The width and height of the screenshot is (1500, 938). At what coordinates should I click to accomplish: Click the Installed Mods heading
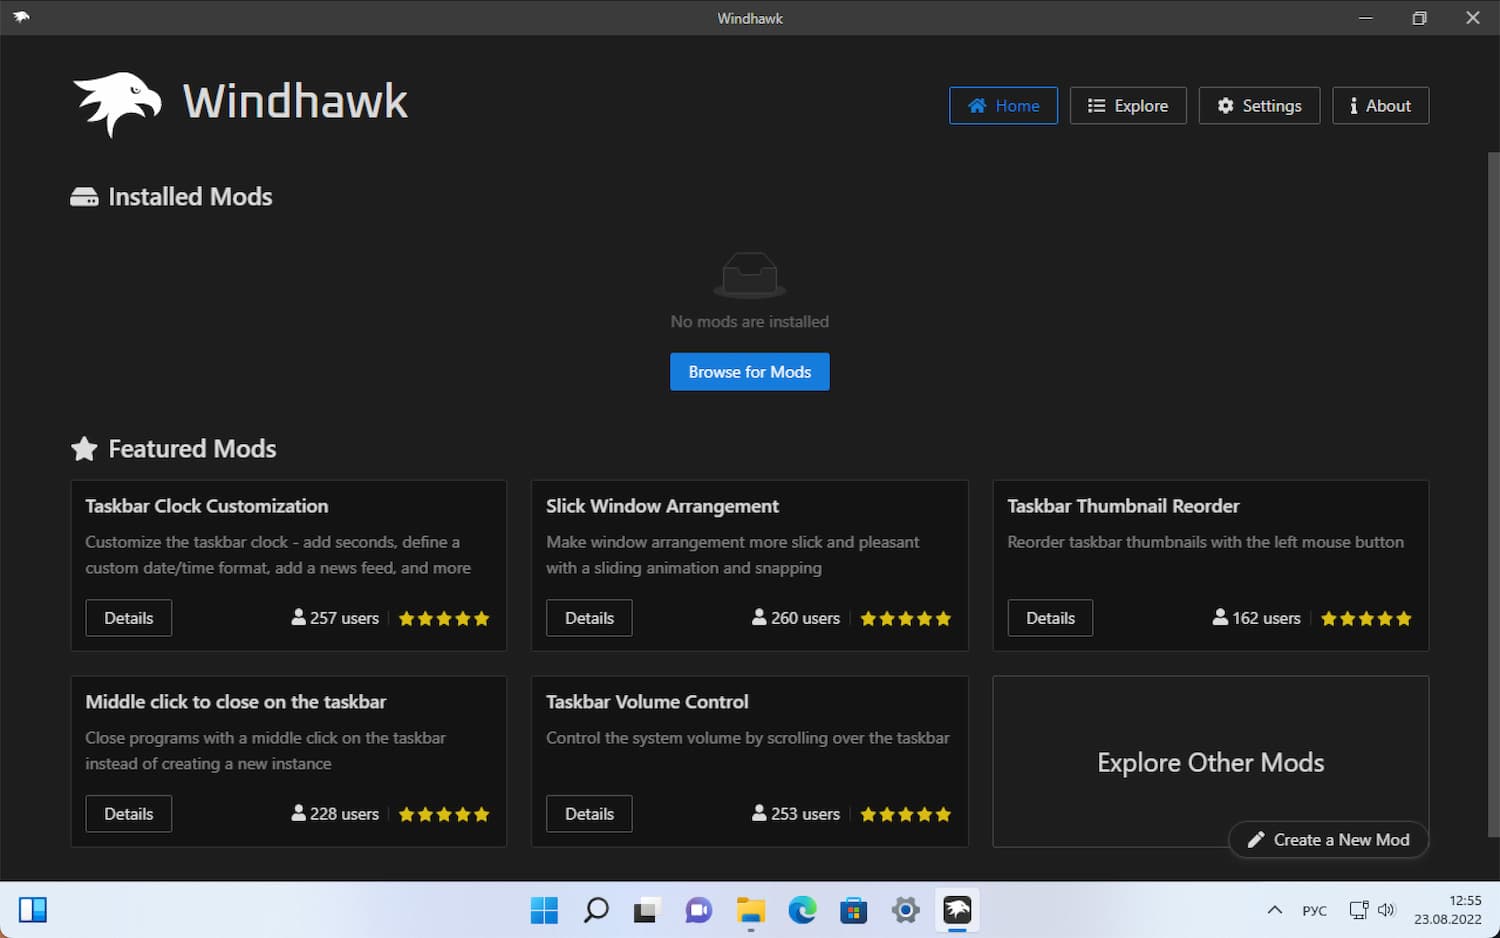click(171, 197)
